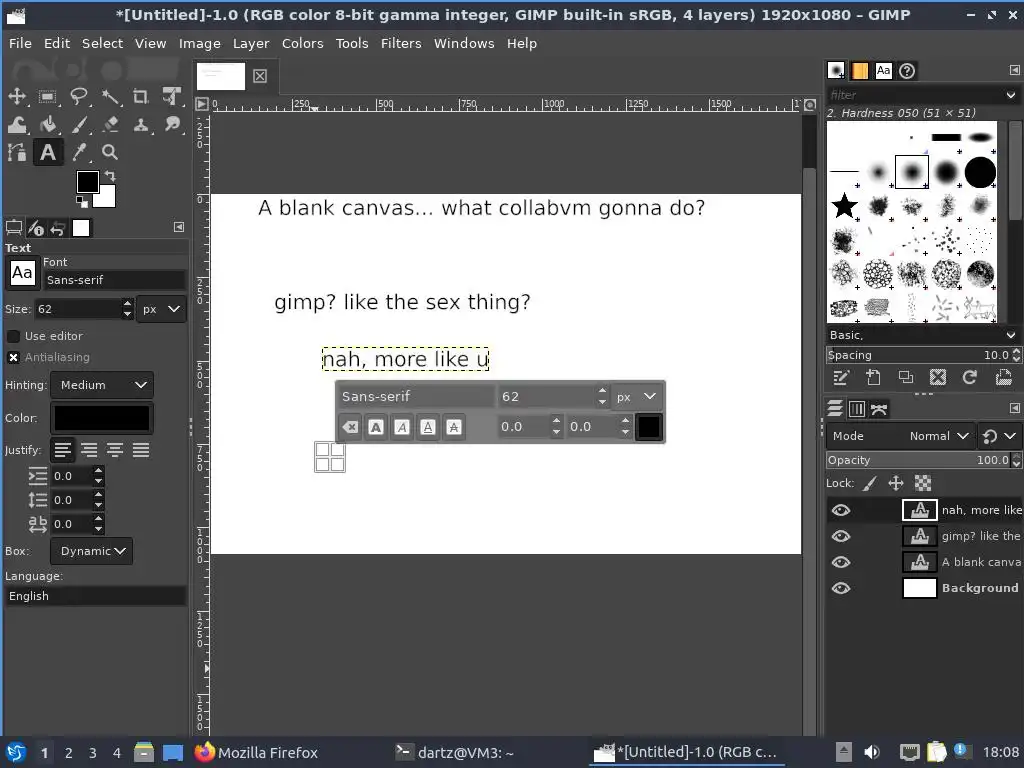Open the layers panel configure menu arrow
The width and height of the screenshot is (1024, 768).
(1014, 408)
